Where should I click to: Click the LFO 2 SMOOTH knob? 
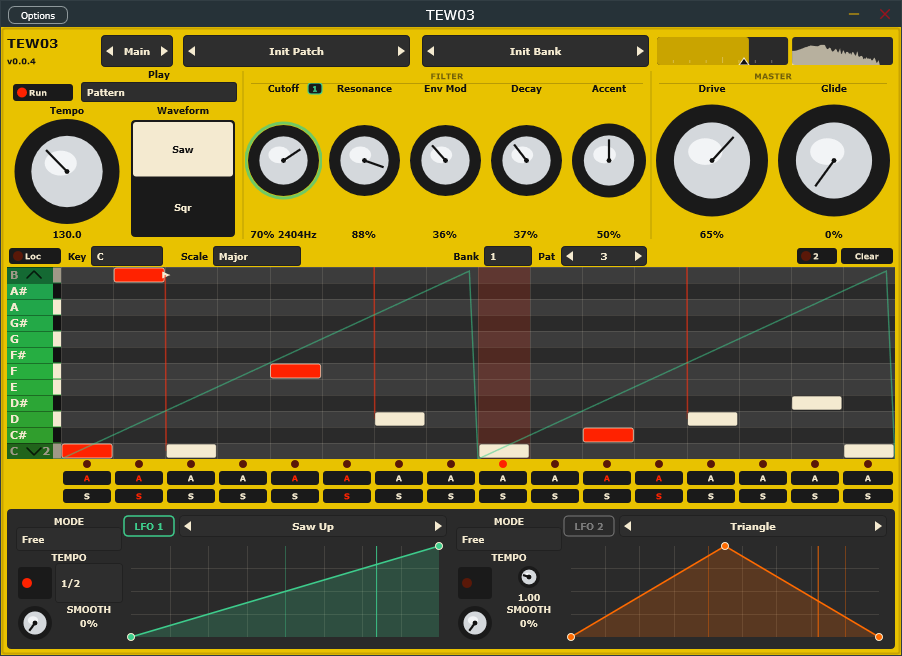pyautogui.click(x=475, y=623)
